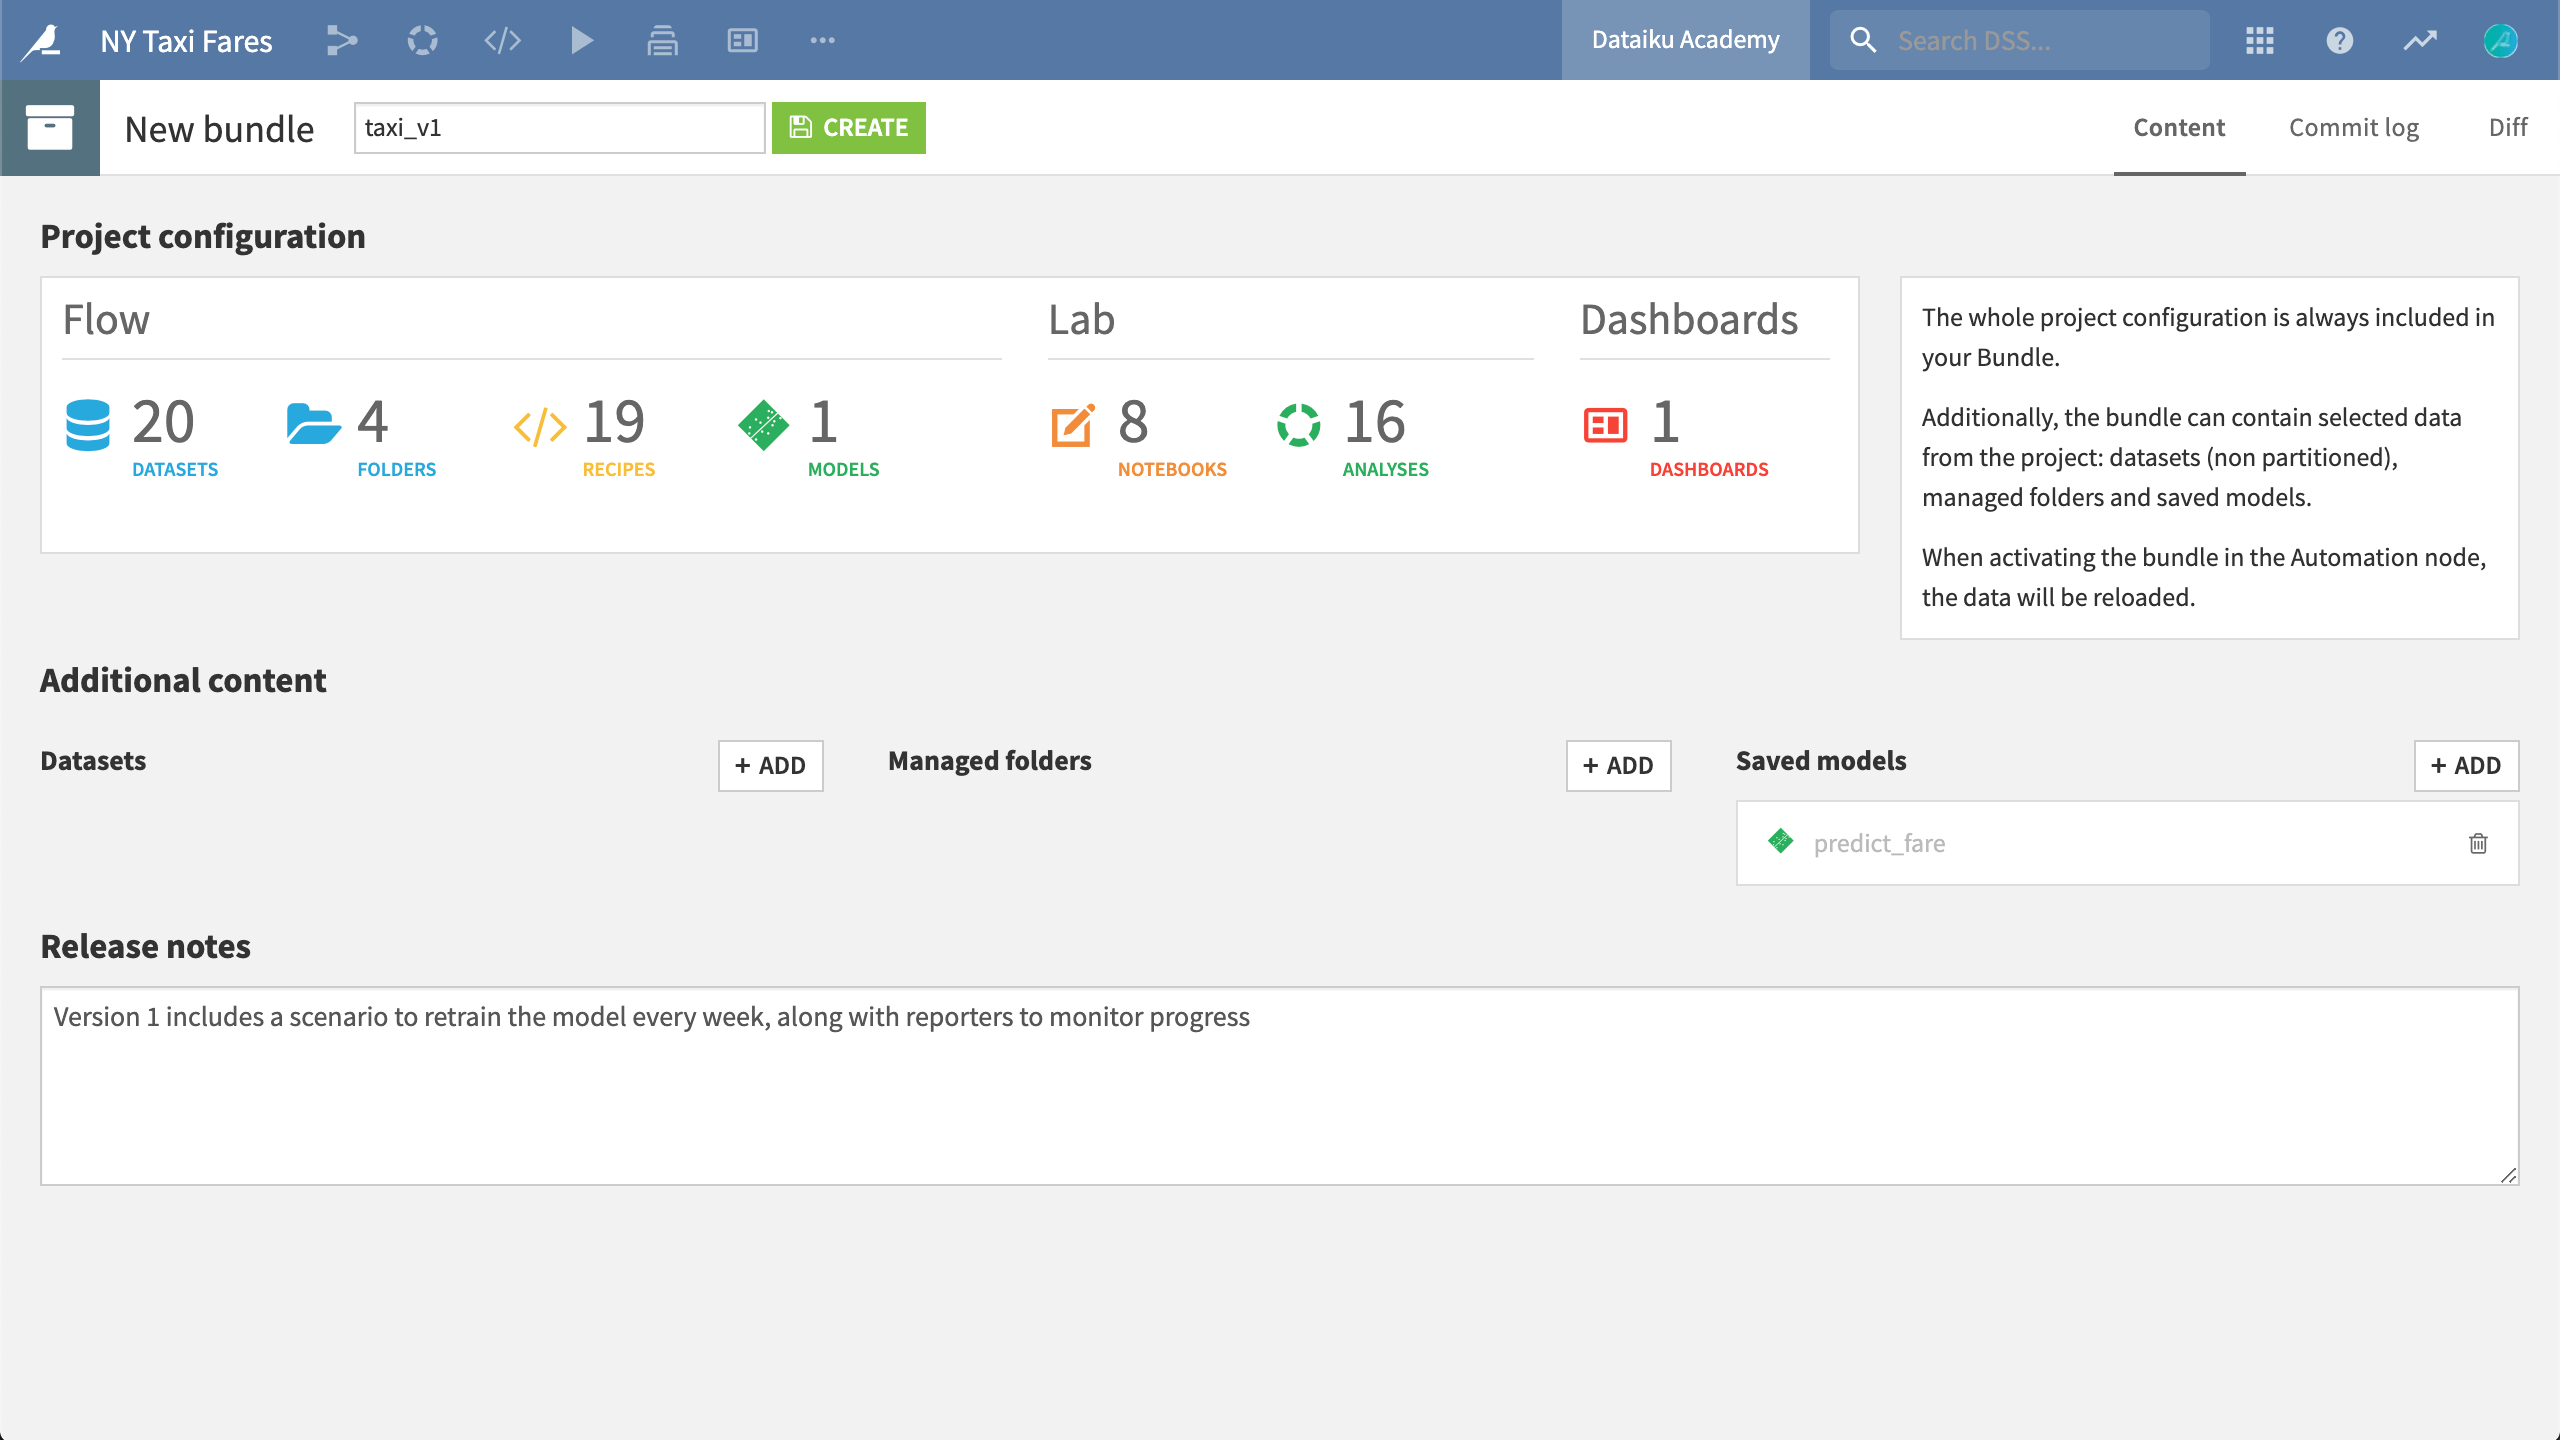
Task: Click the green CREATE button
Action: coord(849,128)
